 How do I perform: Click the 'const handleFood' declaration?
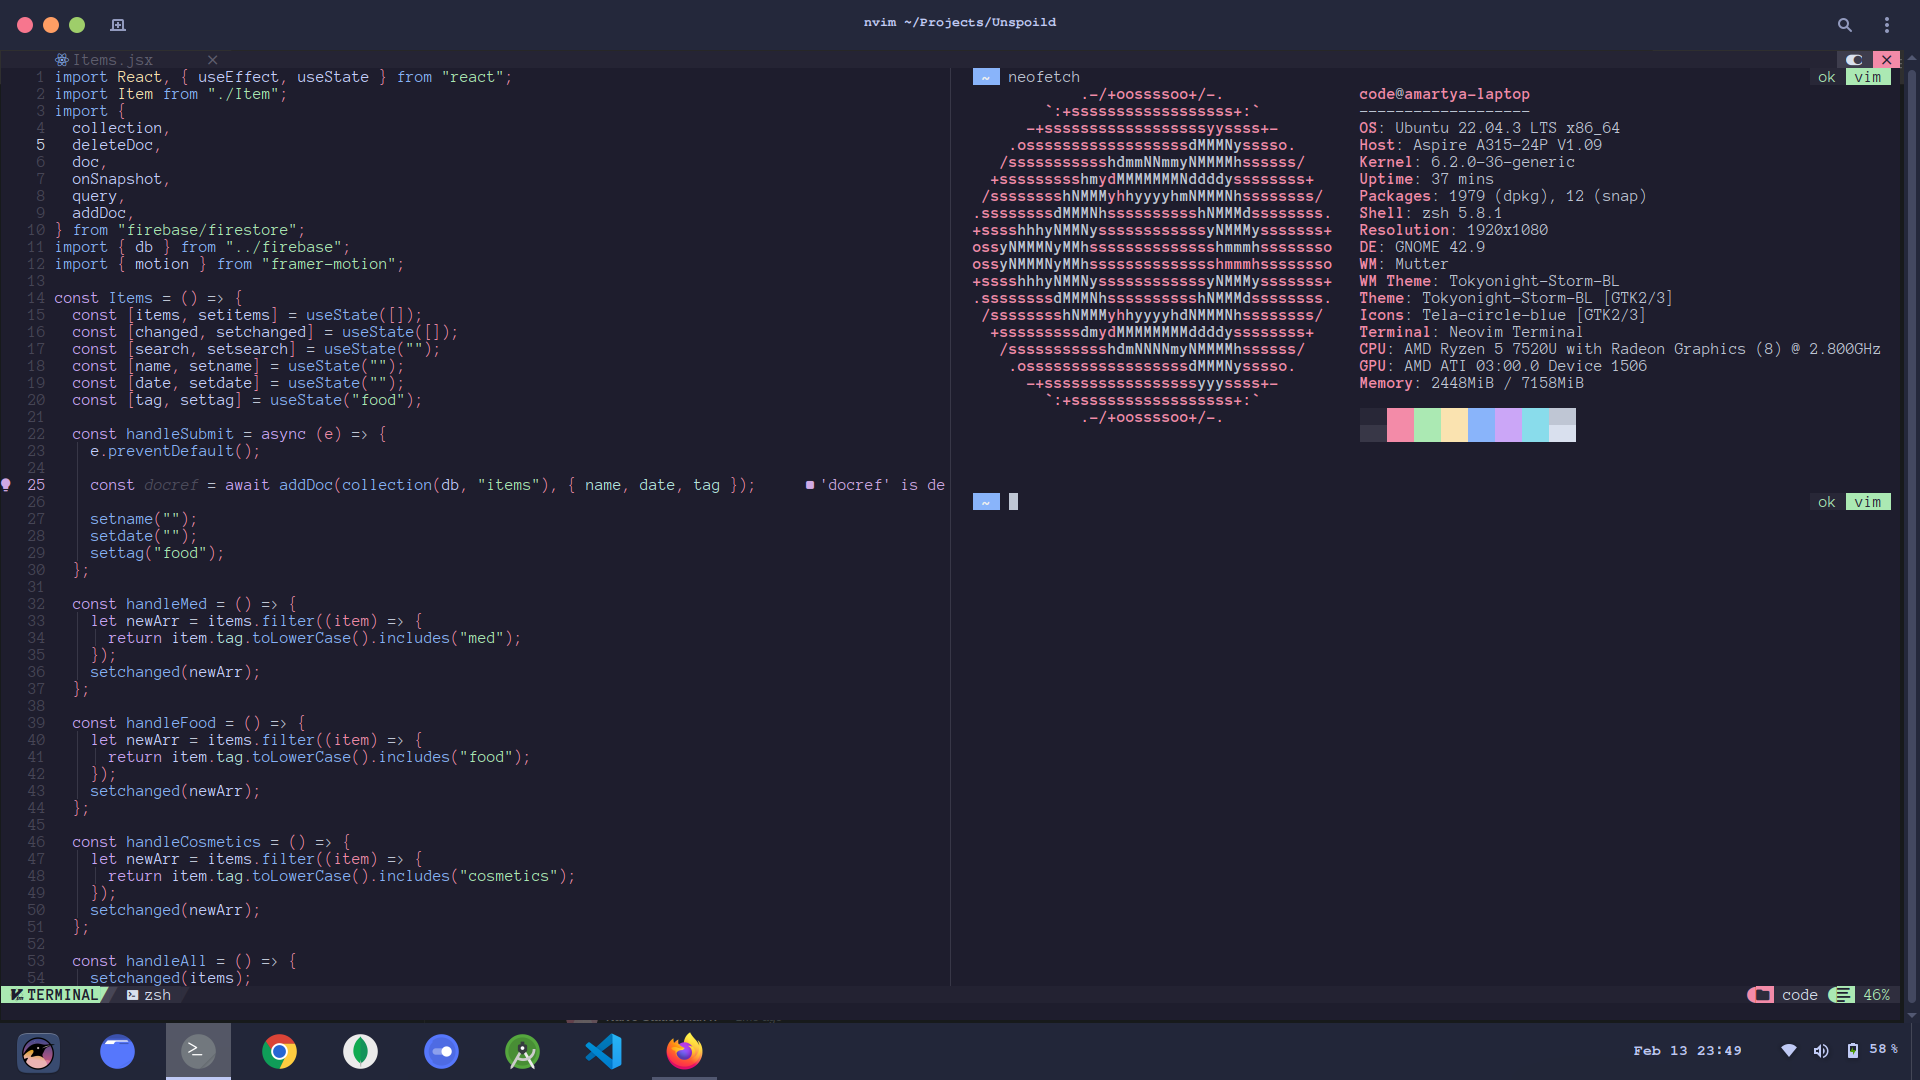tap(189, 723)
